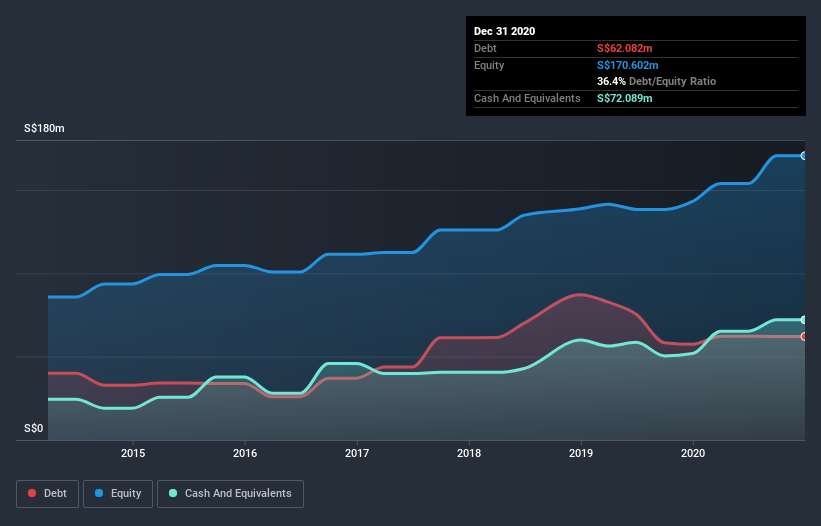Toggle the Debt legend button
Screen dimensions: 821x526
click(x=47, y=494)
